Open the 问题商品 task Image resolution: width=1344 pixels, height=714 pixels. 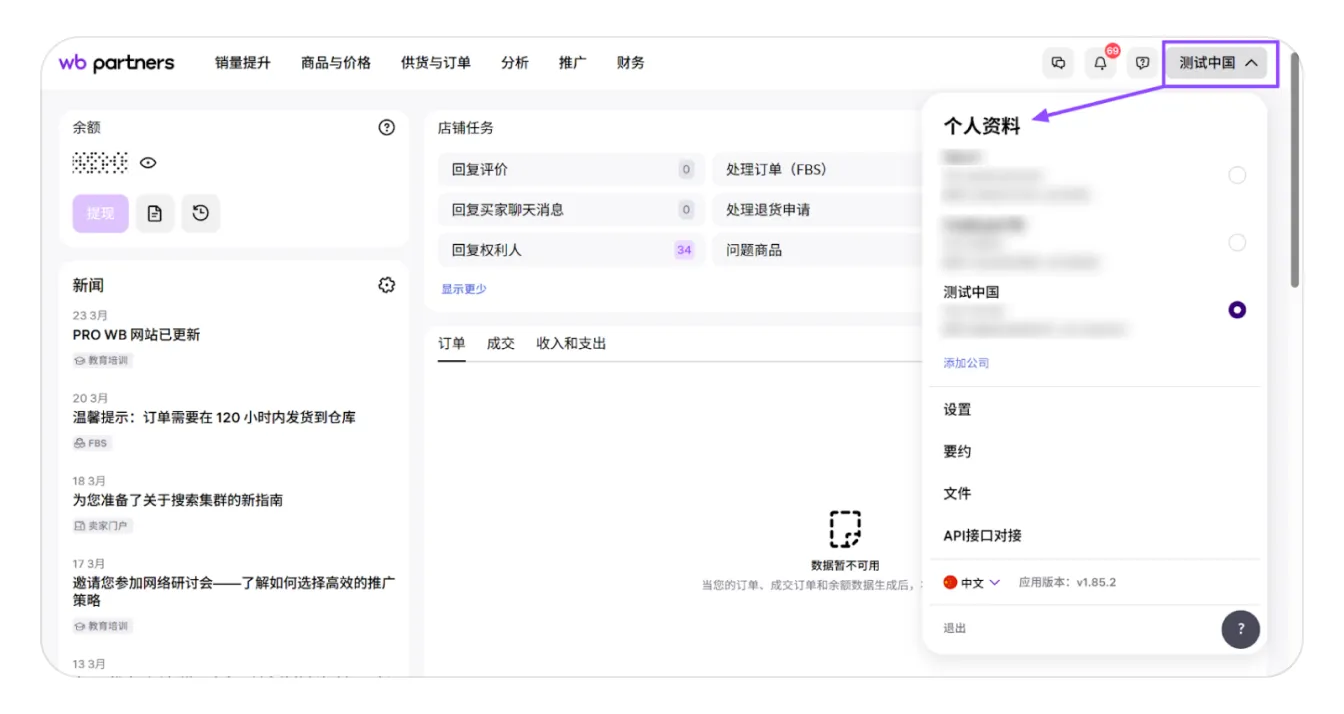pos(818,250)
